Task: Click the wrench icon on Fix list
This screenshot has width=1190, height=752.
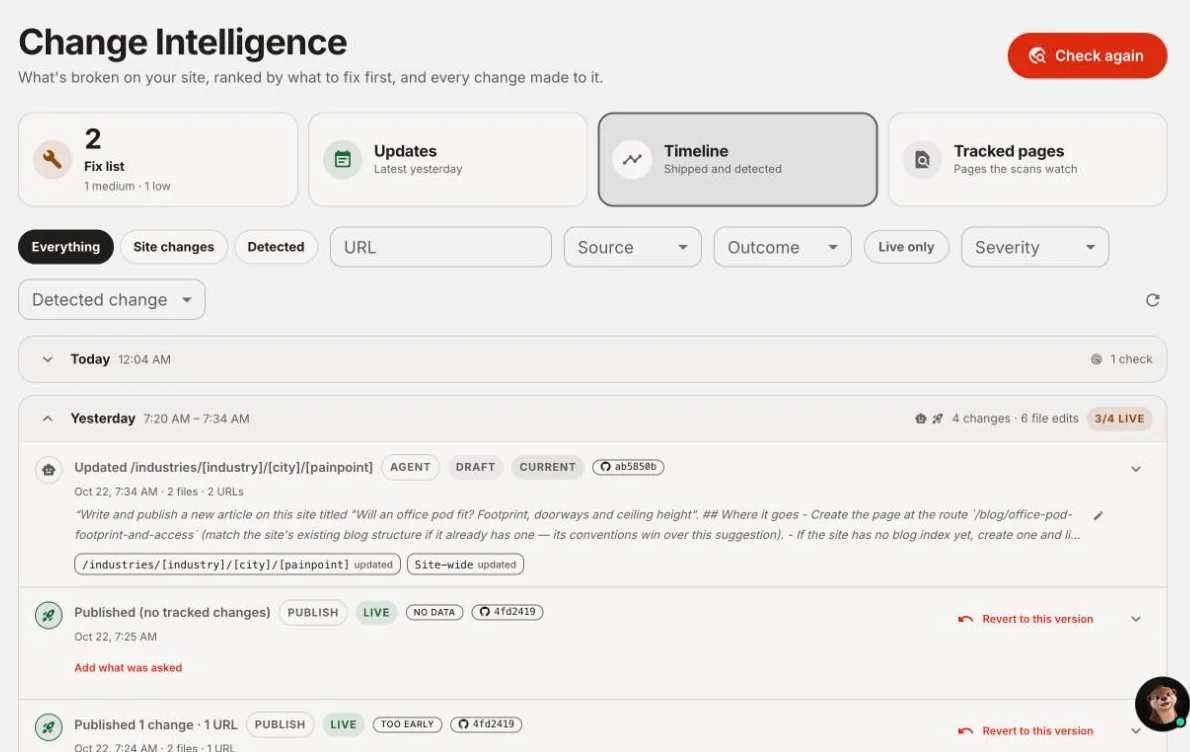Action: (52, 159)
